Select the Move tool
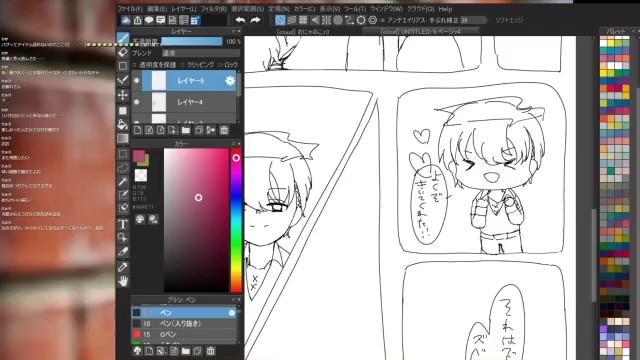 pos(122,95)
